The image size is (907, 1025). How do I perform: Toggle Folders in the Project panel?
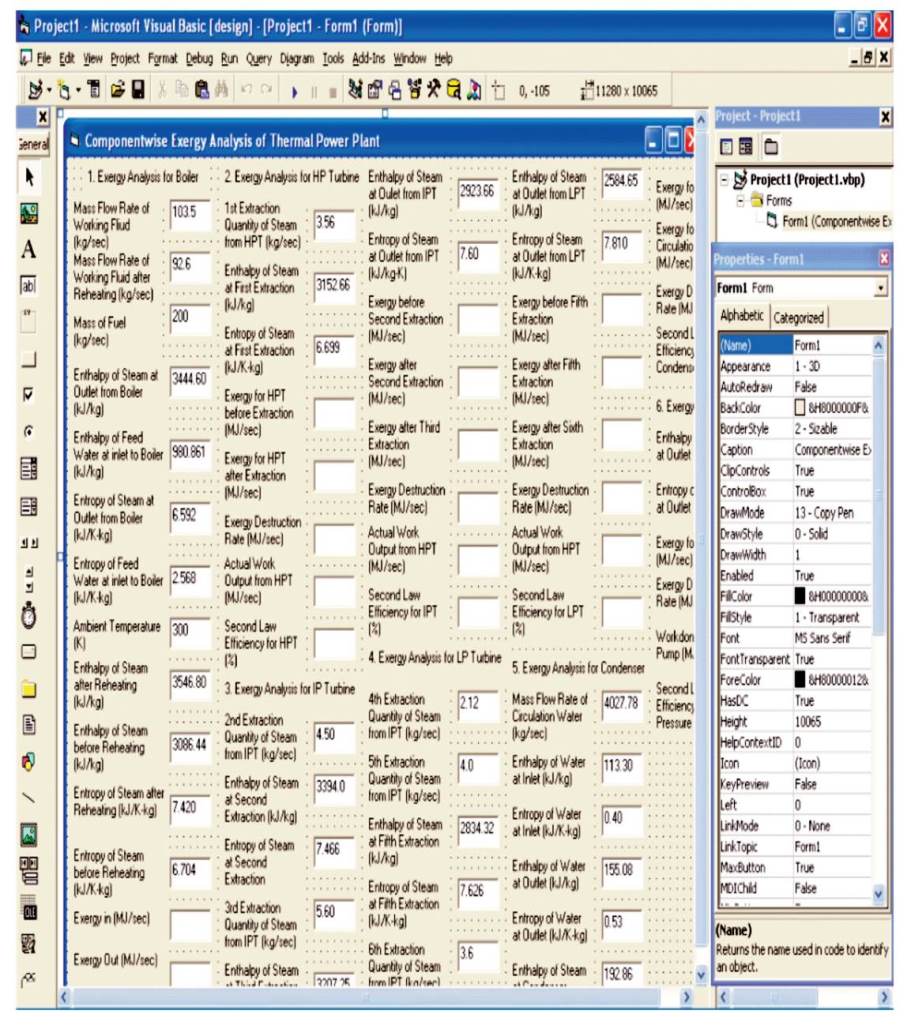(x=772, y=147)
